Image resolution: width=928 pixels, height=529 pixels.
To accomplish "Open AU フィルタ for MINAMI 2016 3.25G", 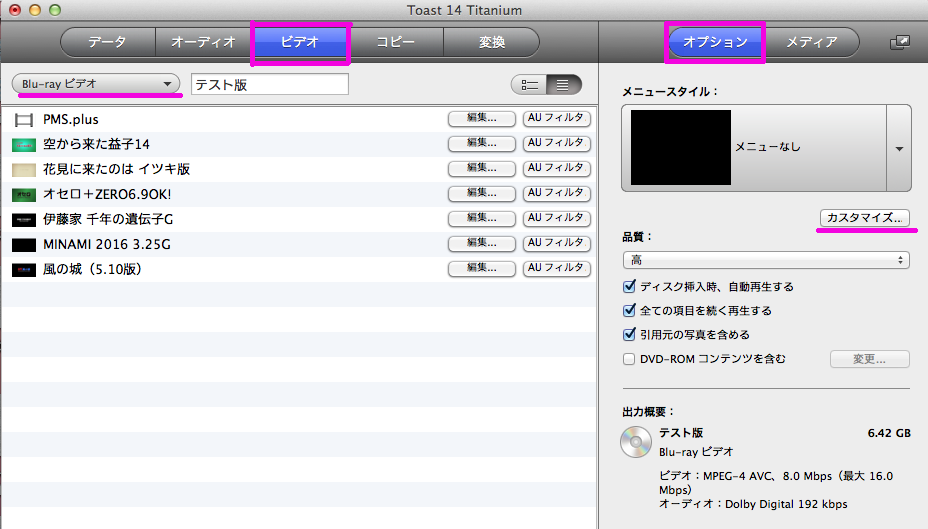I will pyautogui.click(x=556, y=243).
